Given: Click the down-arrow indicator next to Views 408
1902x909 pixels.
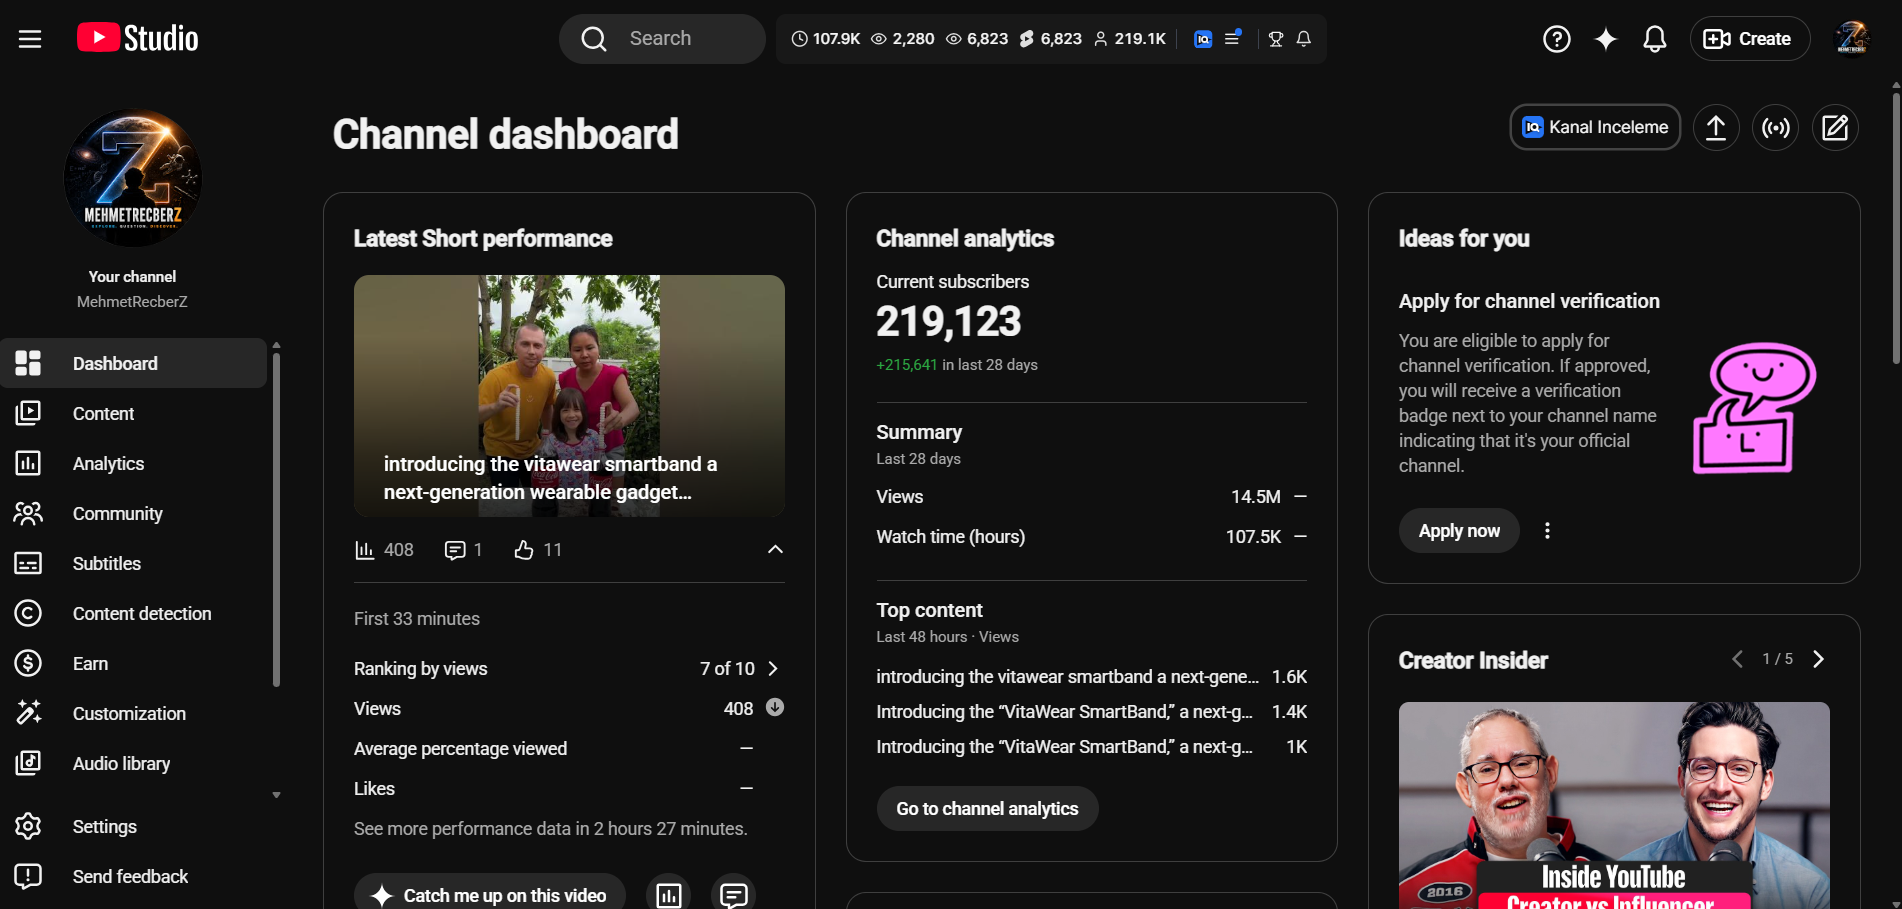Looking at the screenshot, I should click(x=775, y=707).
